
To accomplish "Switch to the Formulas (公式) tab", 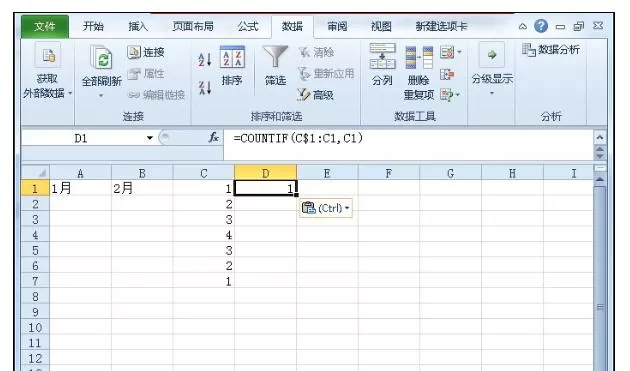I will pos(247,27).
